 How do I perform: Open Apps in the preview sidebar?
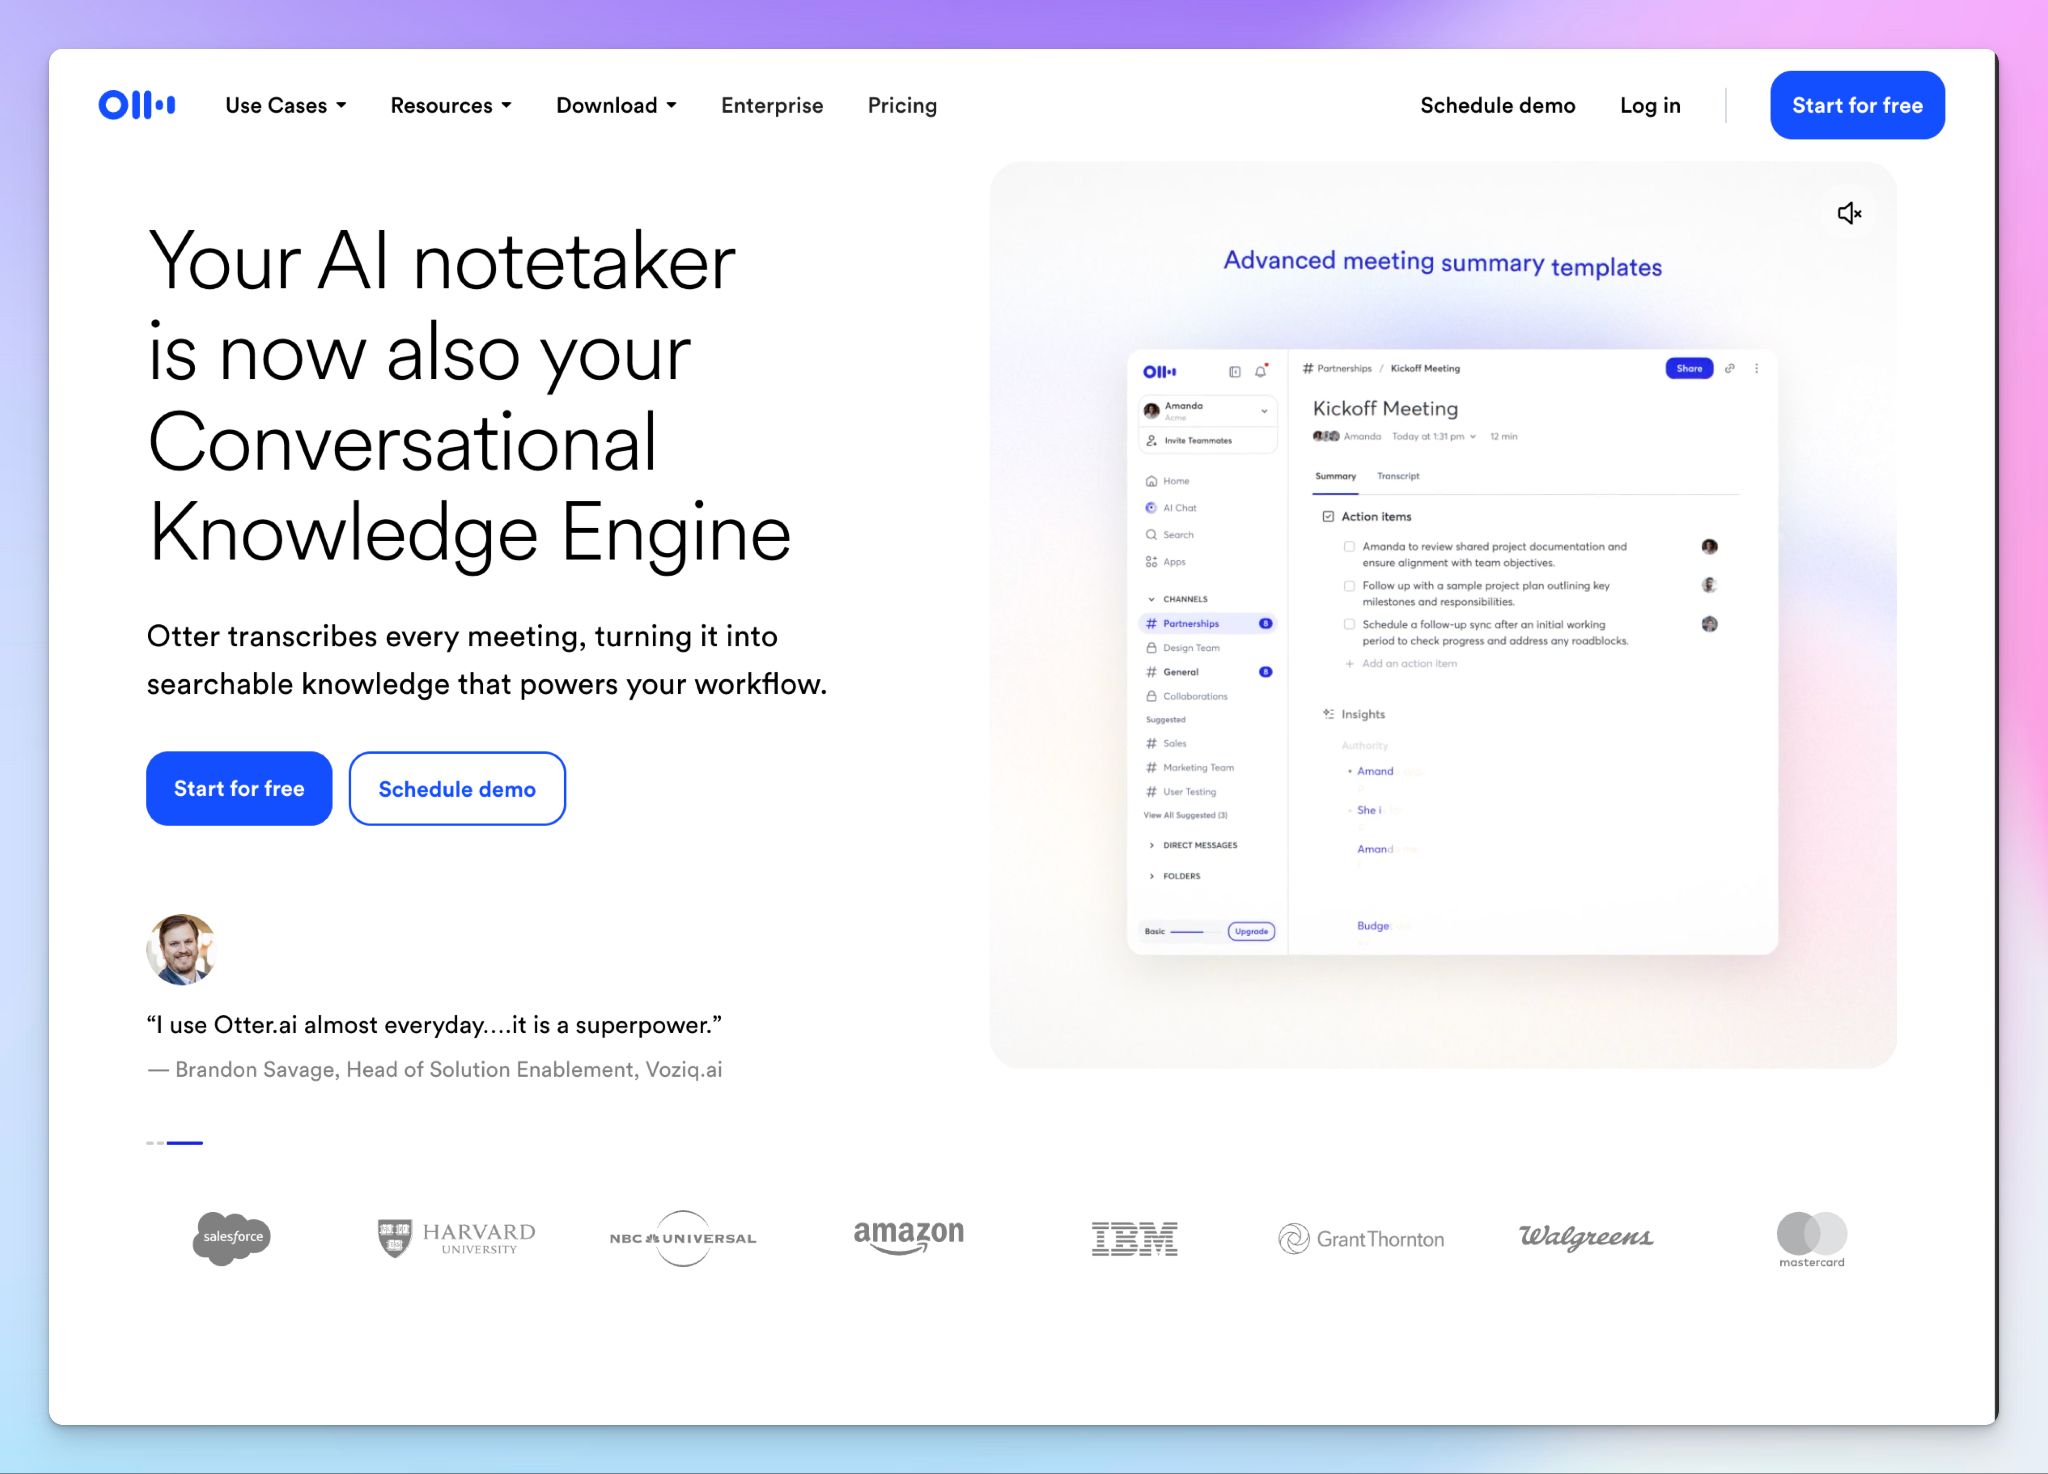pos(1165,562)
